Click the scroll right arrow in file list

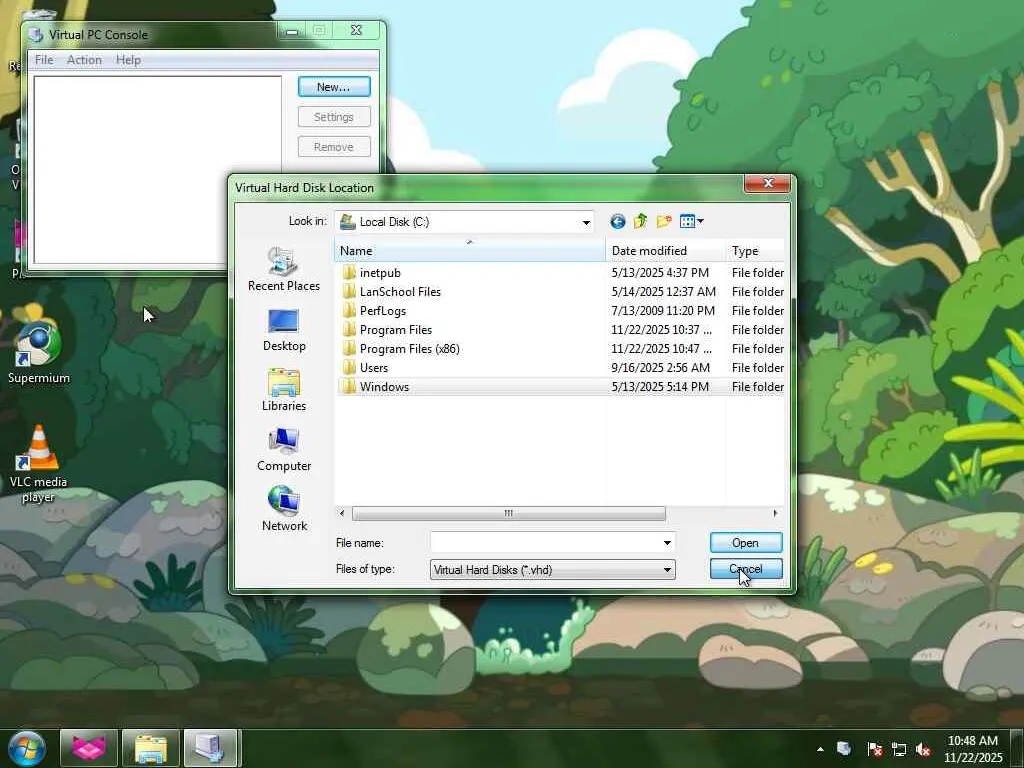pos(775,513)
